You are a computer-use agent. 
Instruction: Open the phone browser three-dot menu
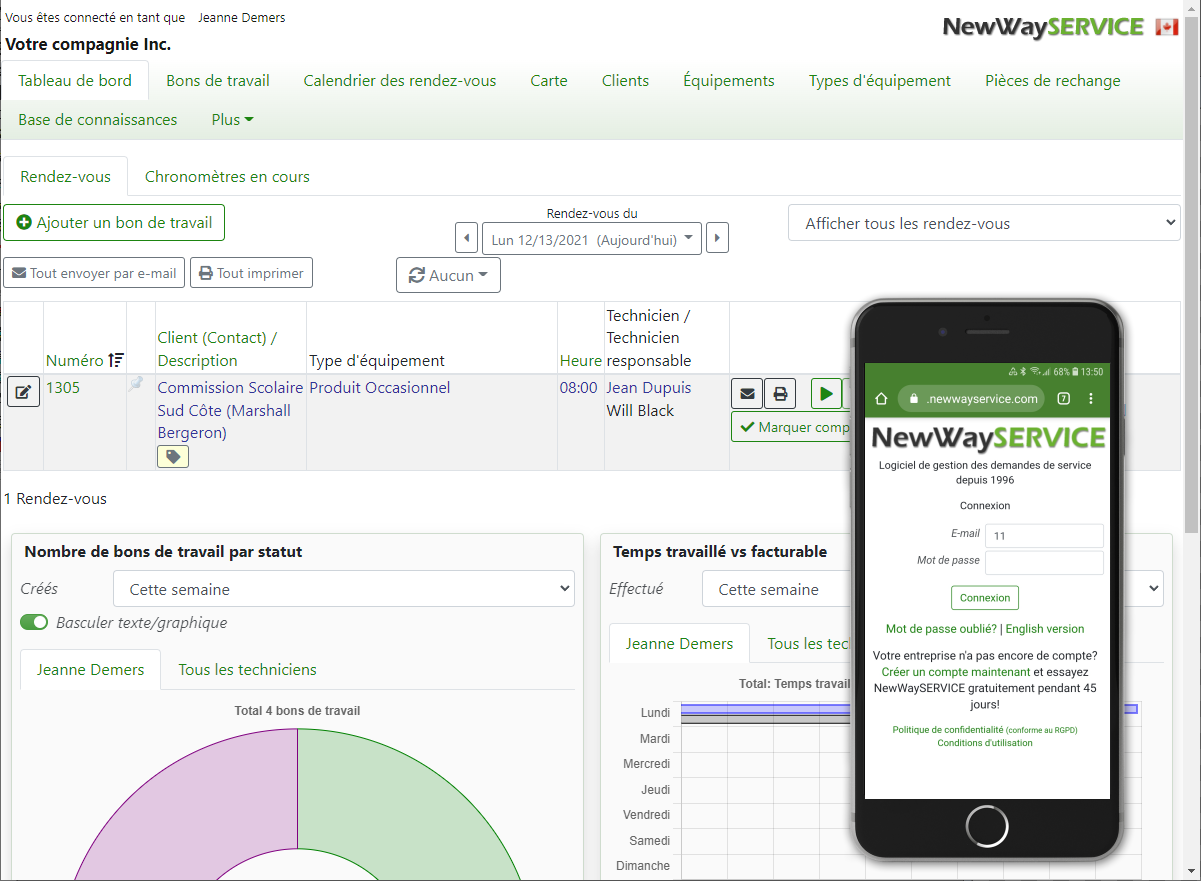point(1091,398)
